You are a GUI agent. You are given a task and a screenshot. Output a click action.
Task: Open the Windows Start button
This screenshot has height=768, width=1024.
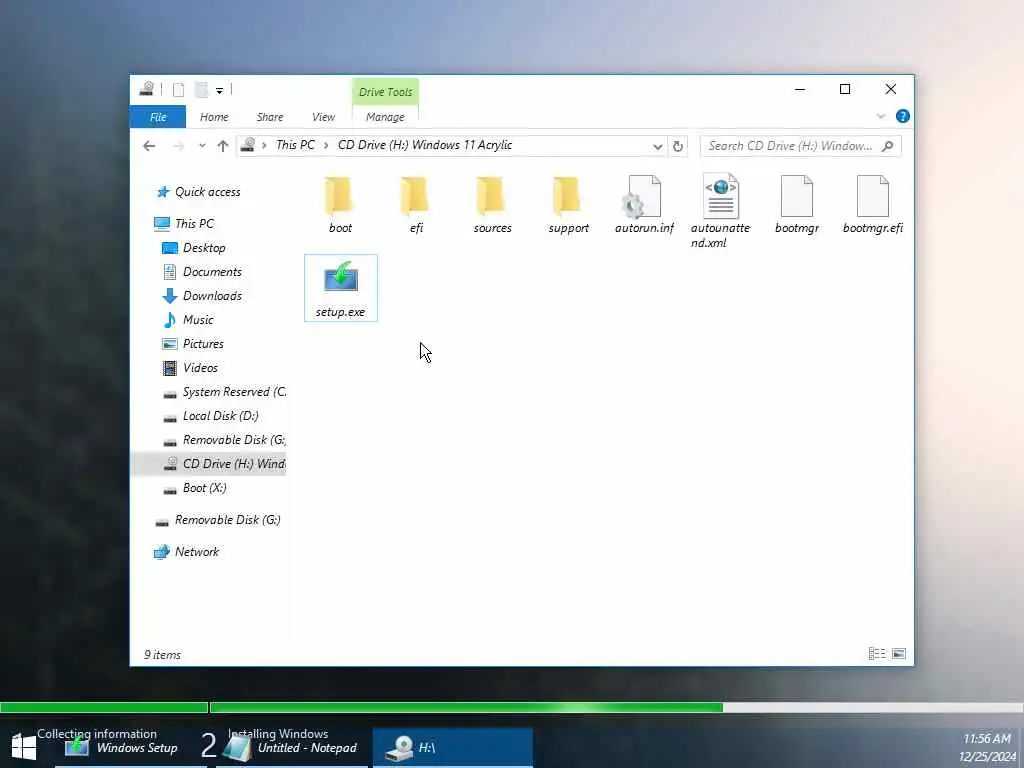(24, 747)
